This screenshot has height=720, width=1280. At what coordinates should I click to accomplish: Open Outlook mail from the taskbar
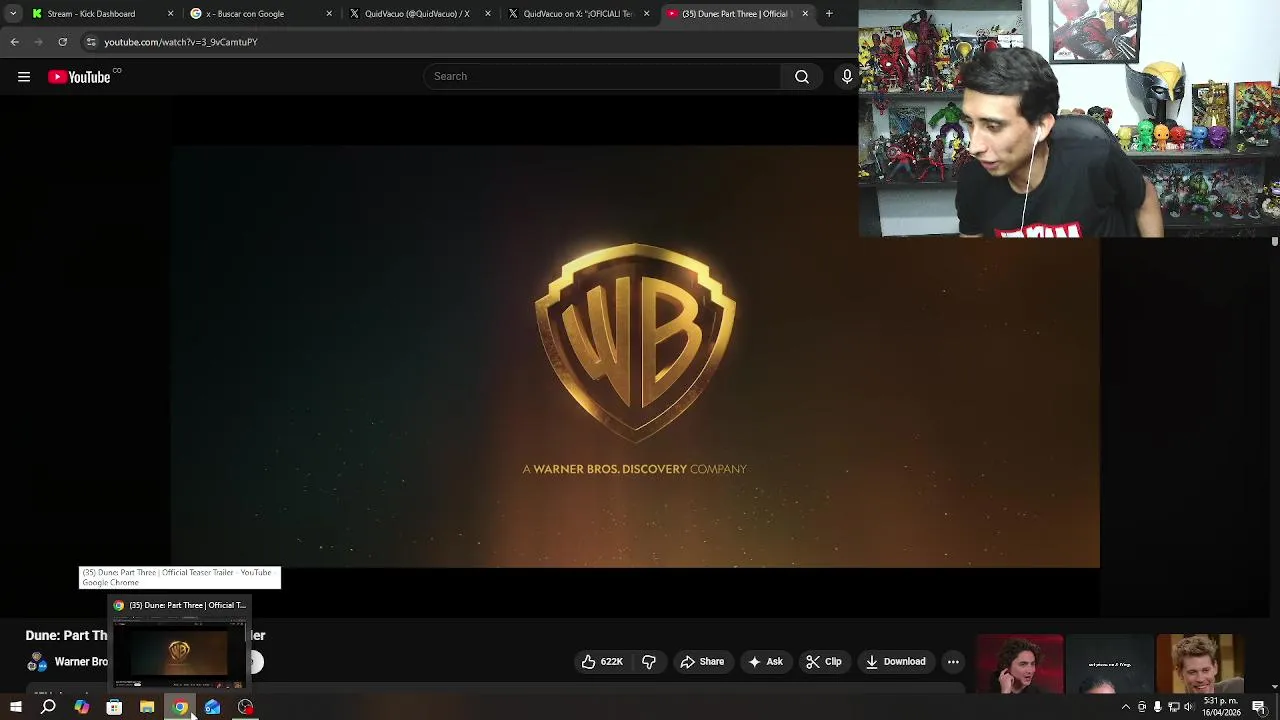pyautogui.click(x=213, y=708)
